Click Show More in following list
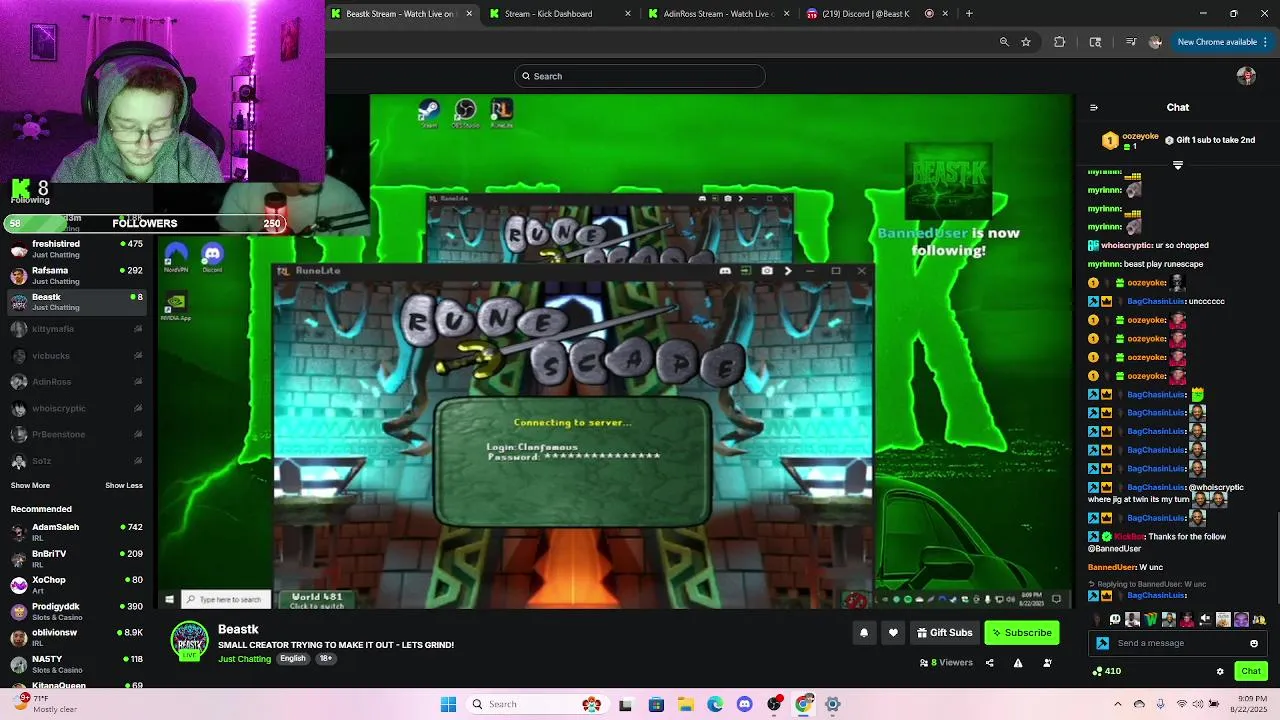The width and height of the screenshot is (1280, 720). tap(30, 485)
